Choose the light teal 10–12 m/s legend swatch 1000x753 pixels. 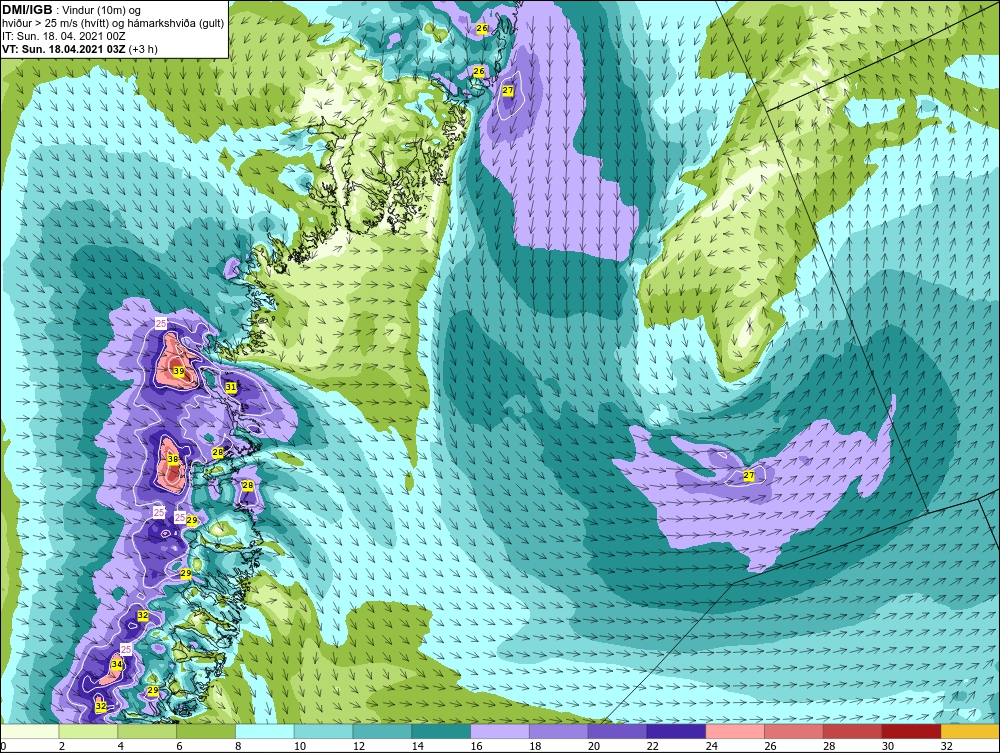tap(324, 731)
